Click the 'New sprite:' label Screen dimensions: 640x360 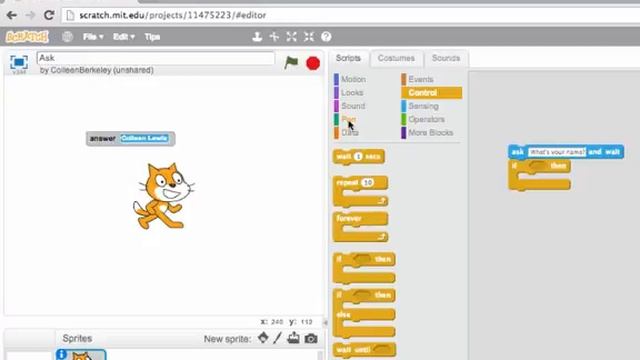click(x=227, y=339)
